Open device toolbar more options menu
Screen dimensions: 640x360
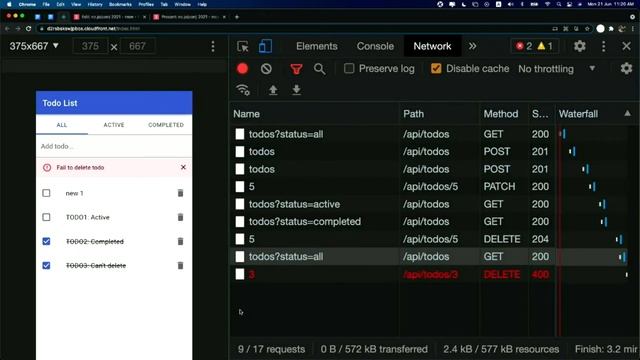tap(213, 46)
